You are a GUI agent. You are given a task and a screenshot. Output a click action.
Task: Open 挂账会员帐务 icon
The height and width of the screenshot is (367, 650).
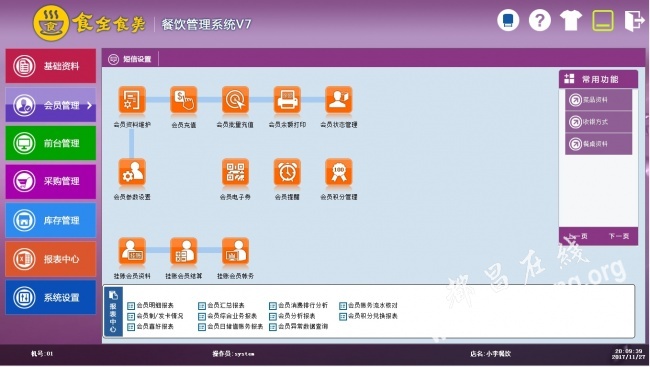(x=235, y=251)
